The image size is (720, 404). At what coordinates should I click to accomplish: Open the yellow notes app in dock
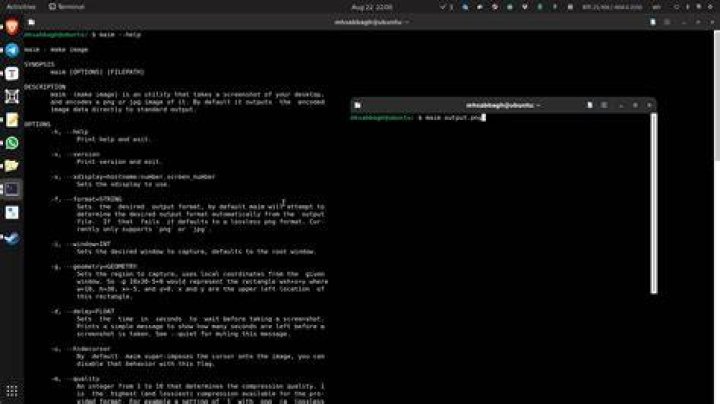[x=12, y=120]
